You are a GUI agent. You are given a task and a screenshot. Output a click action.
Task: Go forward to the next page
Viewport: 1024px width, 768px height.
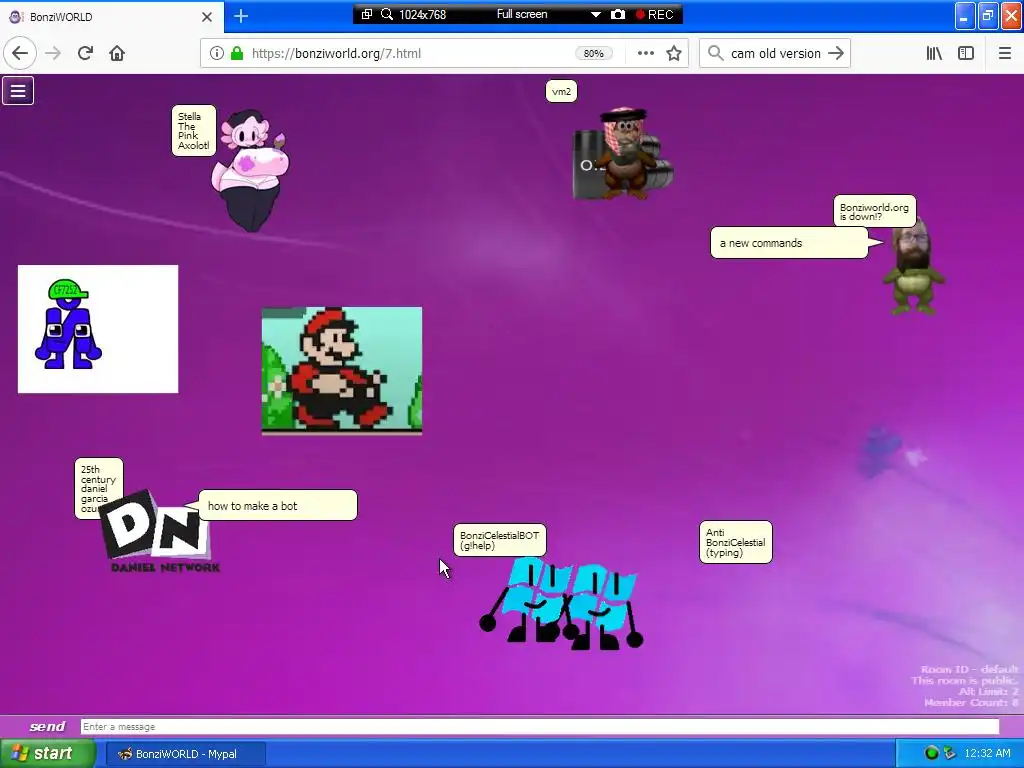tap(53, 54)
